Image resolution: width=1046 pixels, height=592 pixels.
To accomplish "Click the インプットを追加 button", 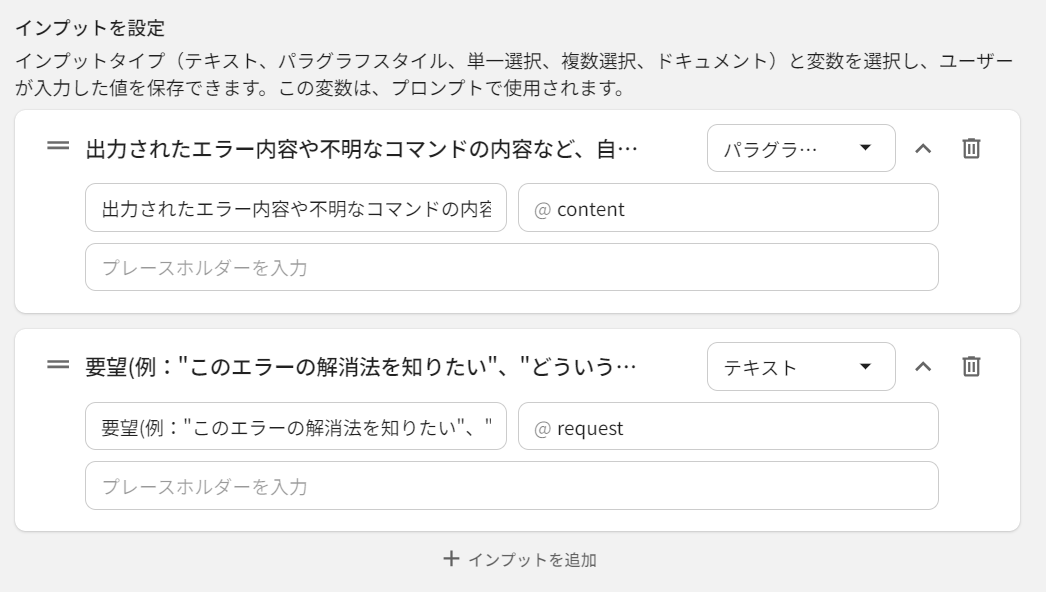I will (x=531, y=560).
